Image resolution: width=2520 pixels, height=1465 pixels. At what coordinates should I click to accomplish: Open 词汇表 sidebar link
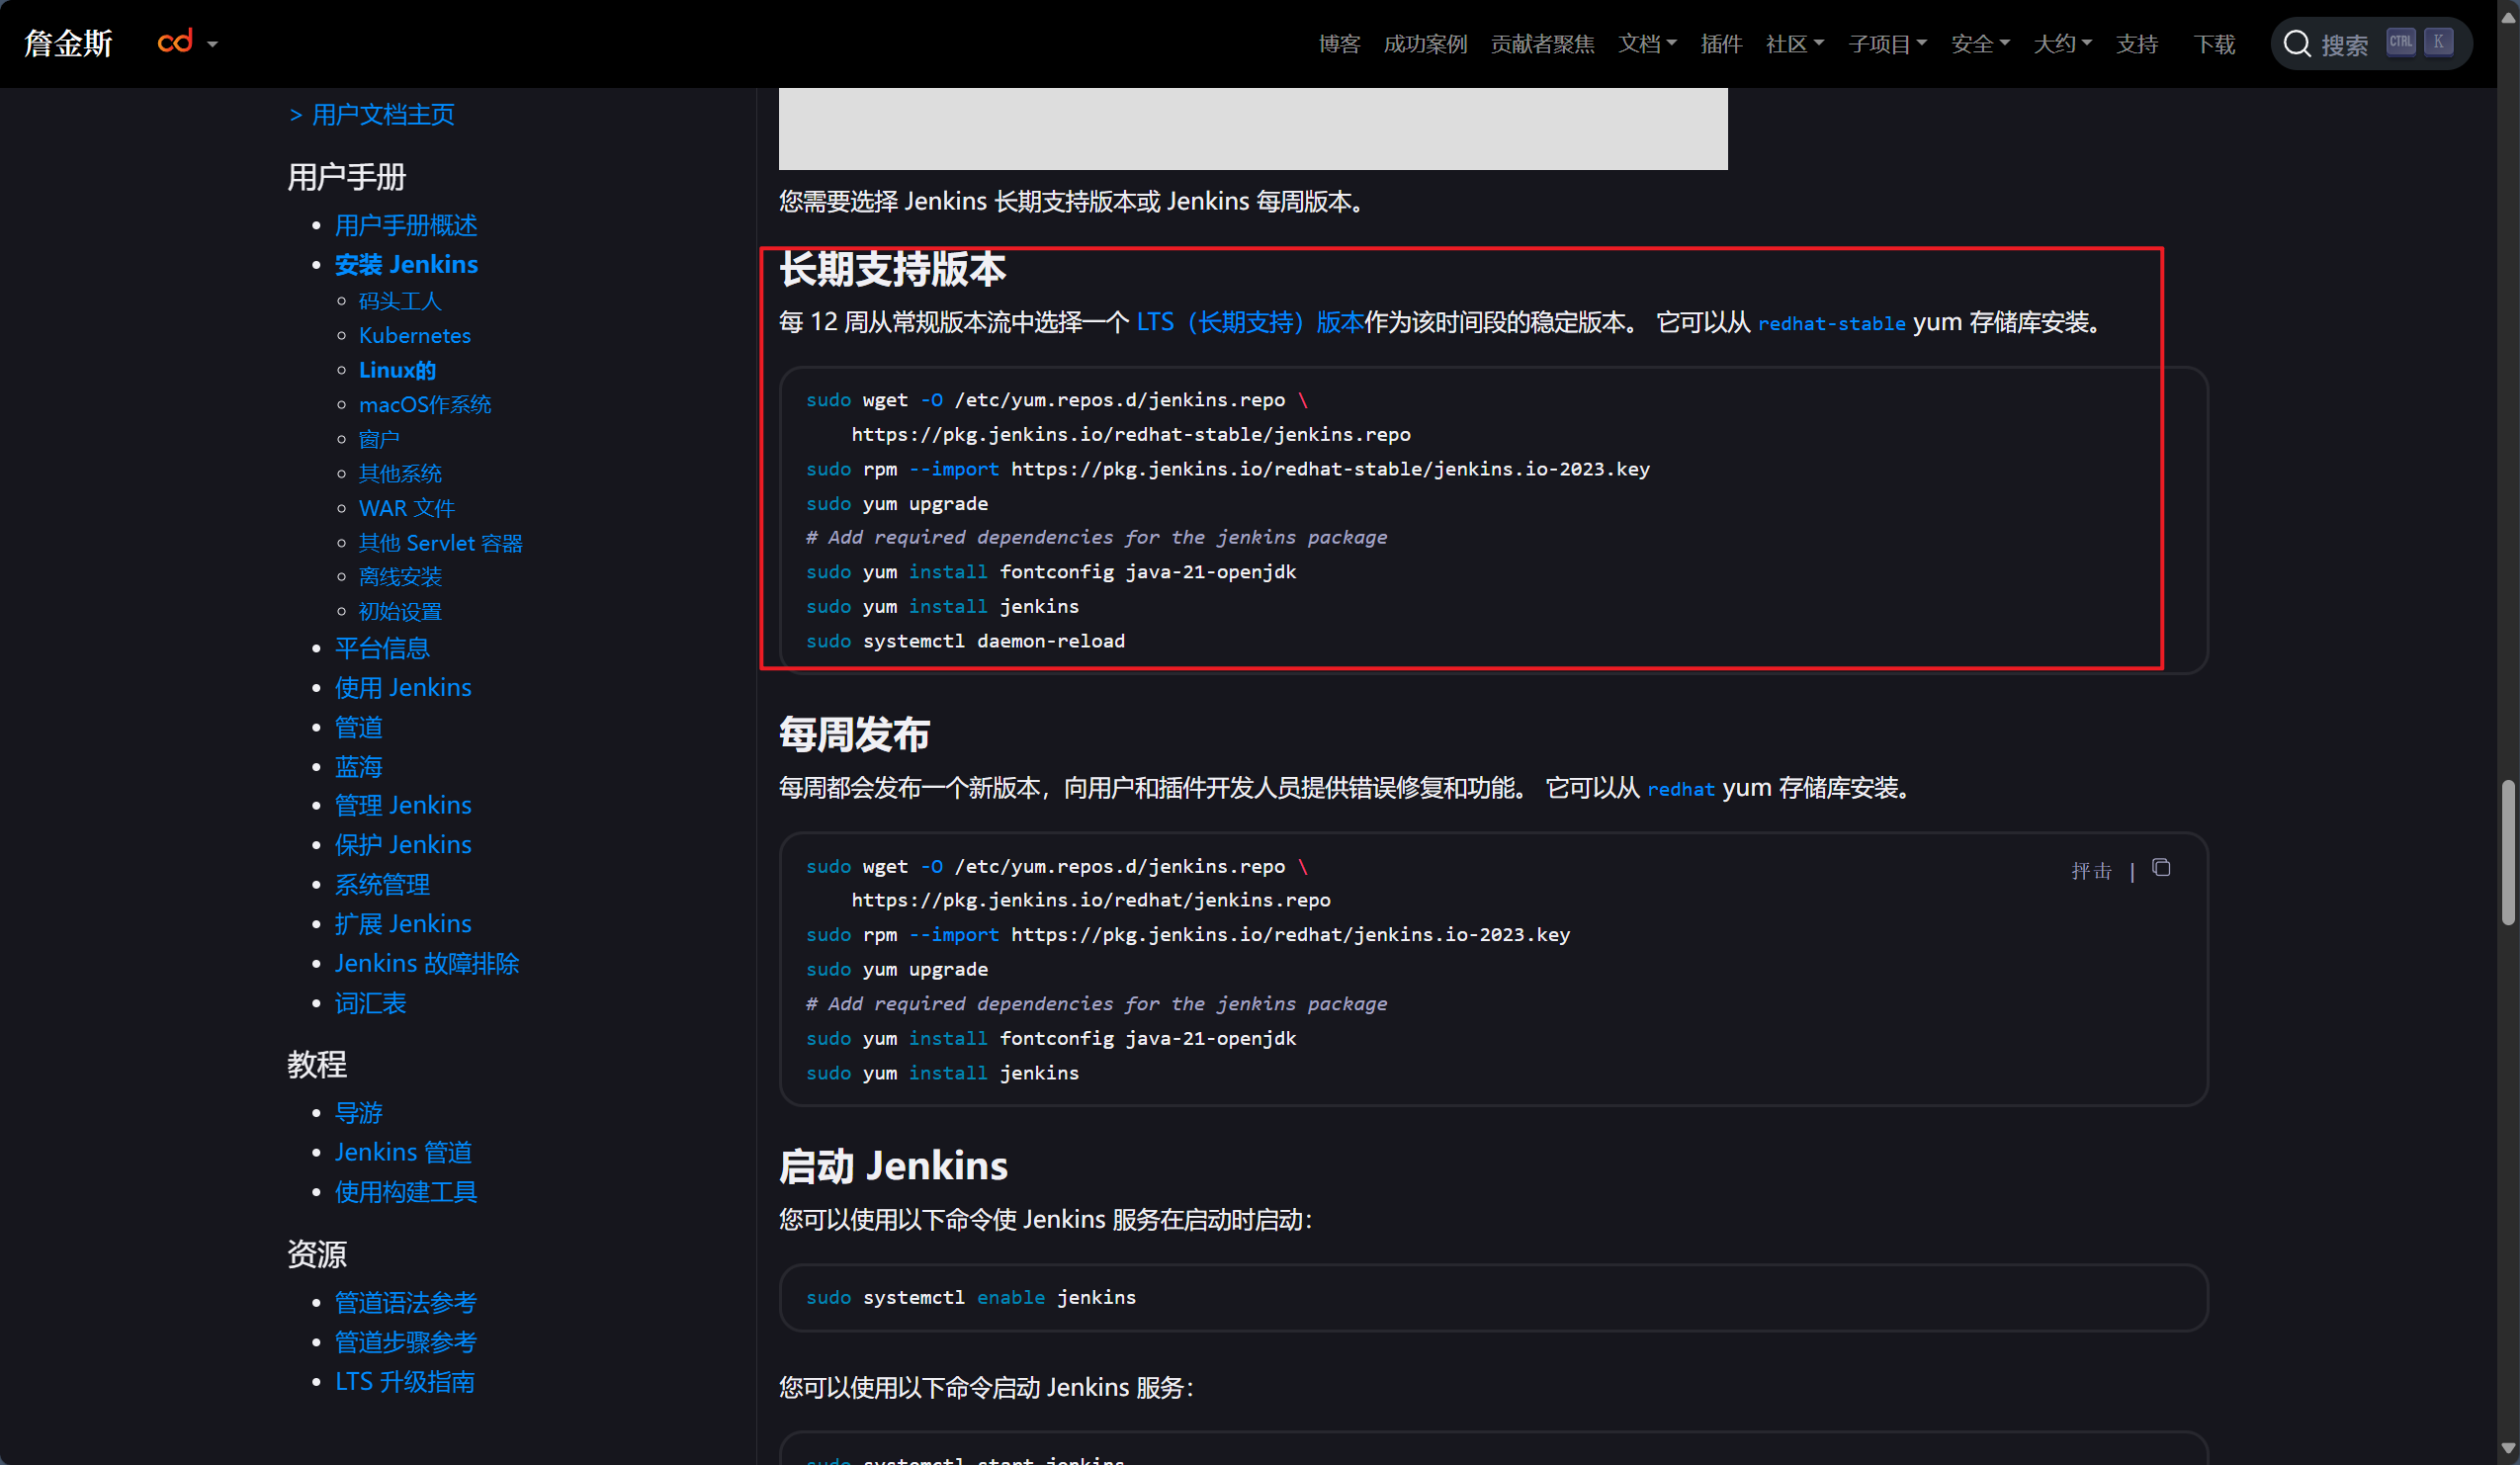(x=370, y=1003)
